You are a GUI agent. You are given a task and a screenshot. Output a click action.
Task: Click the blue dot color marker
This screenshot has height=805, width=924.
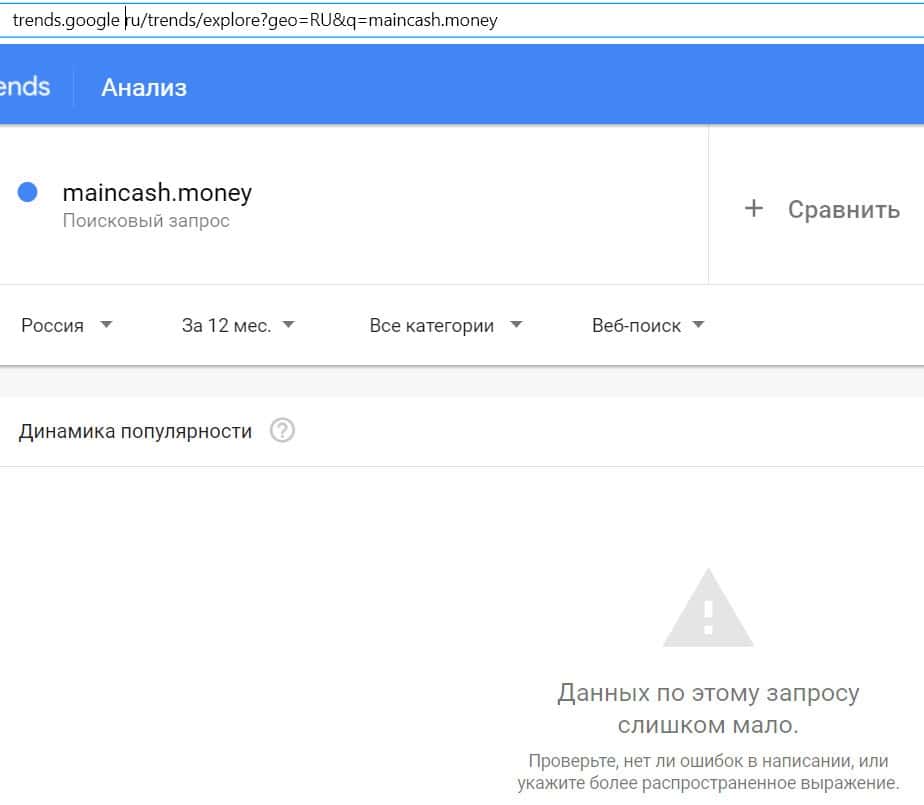(x=28, y=192)
